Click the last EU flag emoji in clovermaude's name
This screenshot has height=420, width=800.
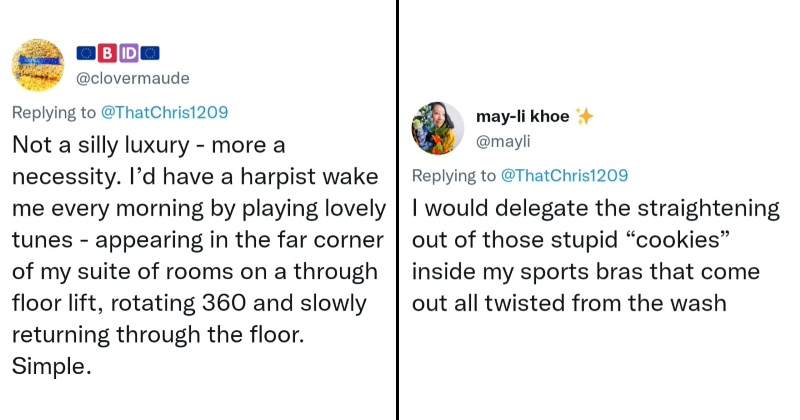point(150,52)
